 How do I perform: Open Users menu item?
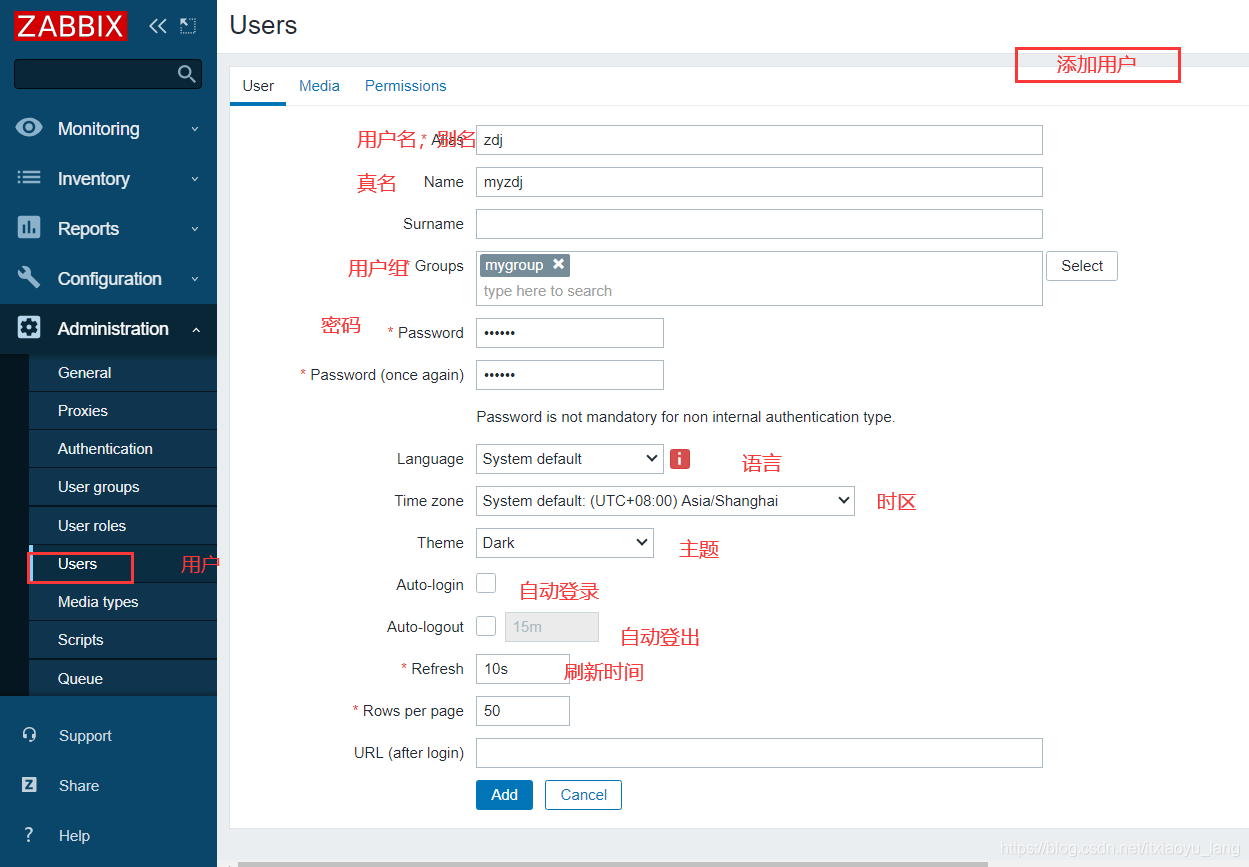tap(123, 564)
